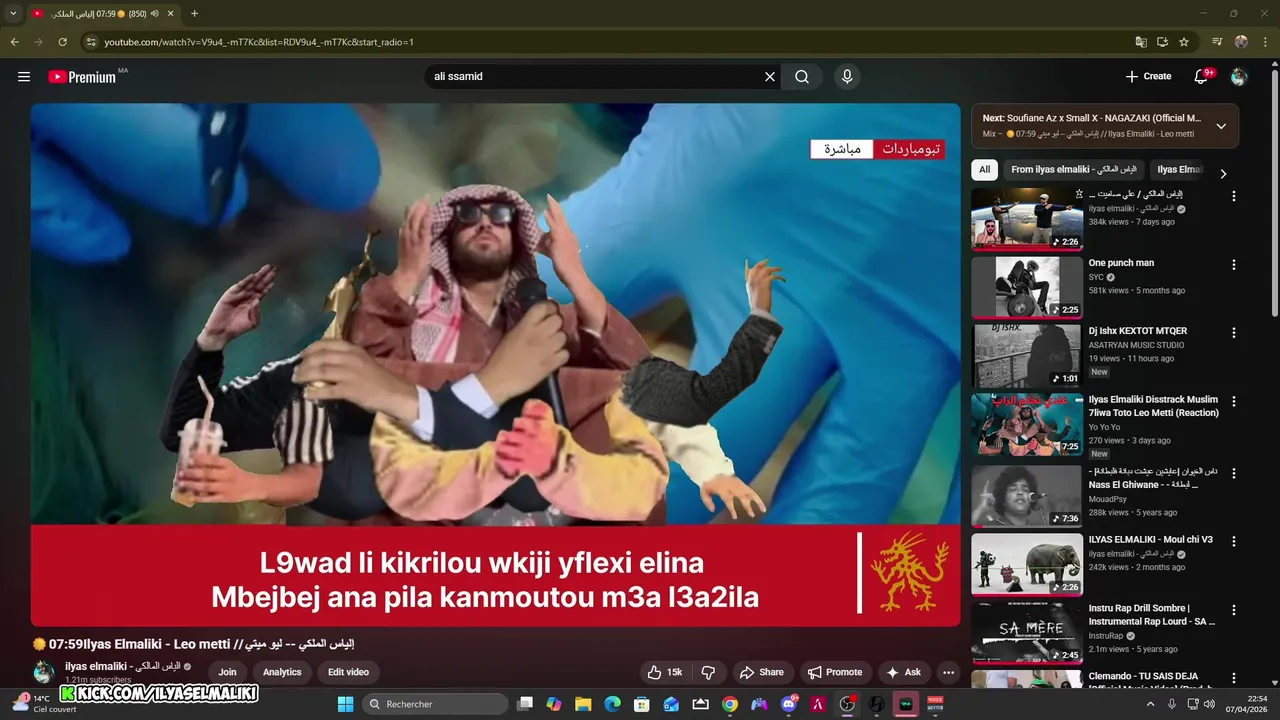Like the video (15k thumbs up)
Viewport: 1280px width, 720px height.
click(664, 672)
